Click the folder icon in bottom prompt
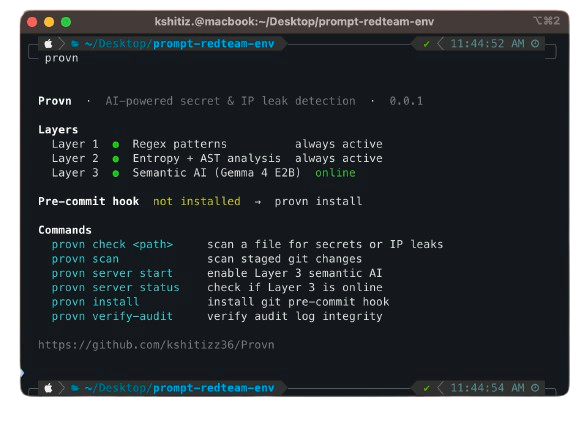Screen dimensions: 584x427 (x=75, y=389)
